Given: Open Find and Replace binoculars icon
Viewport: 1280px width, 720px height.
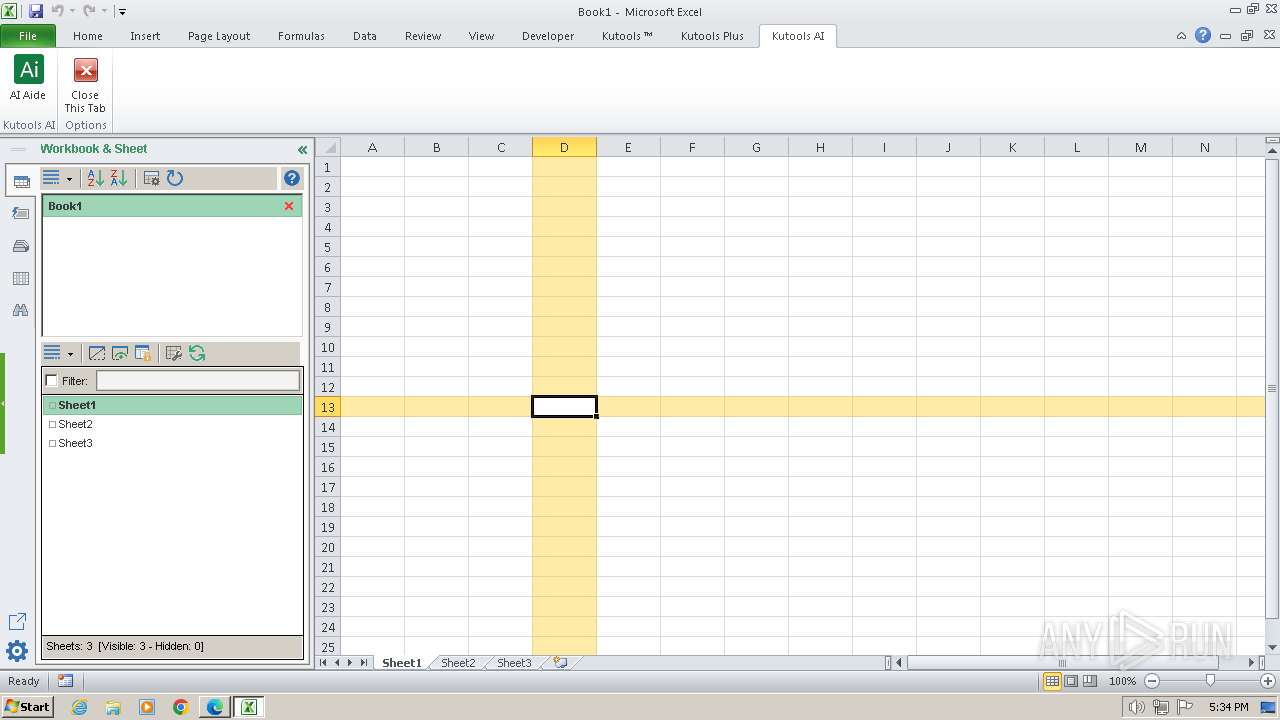Looking at the screenshot, I should tap(20, 311).
